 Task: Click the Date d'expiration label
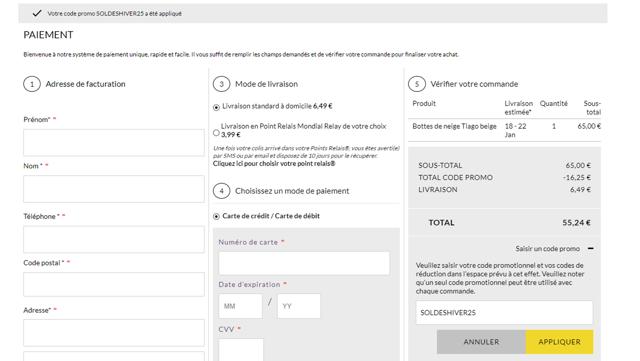(x=249, y=285)
